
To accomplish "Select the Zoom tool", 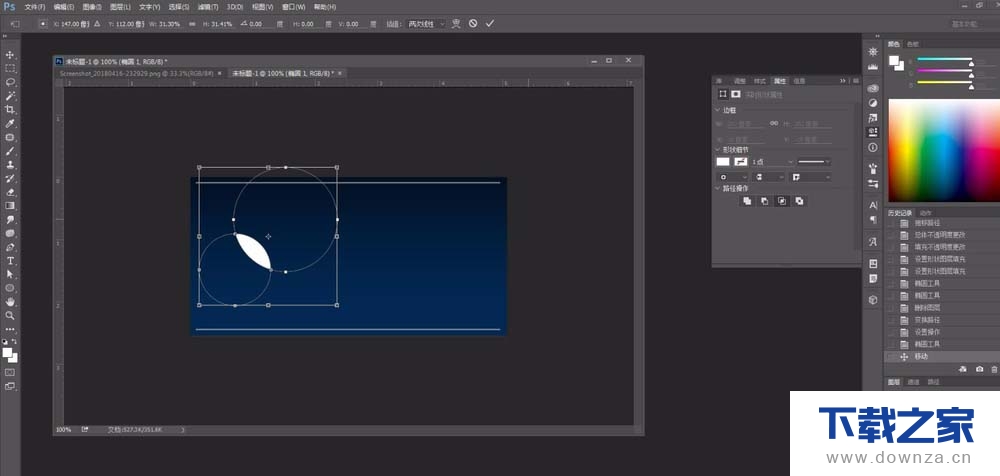I will point(10,316).
